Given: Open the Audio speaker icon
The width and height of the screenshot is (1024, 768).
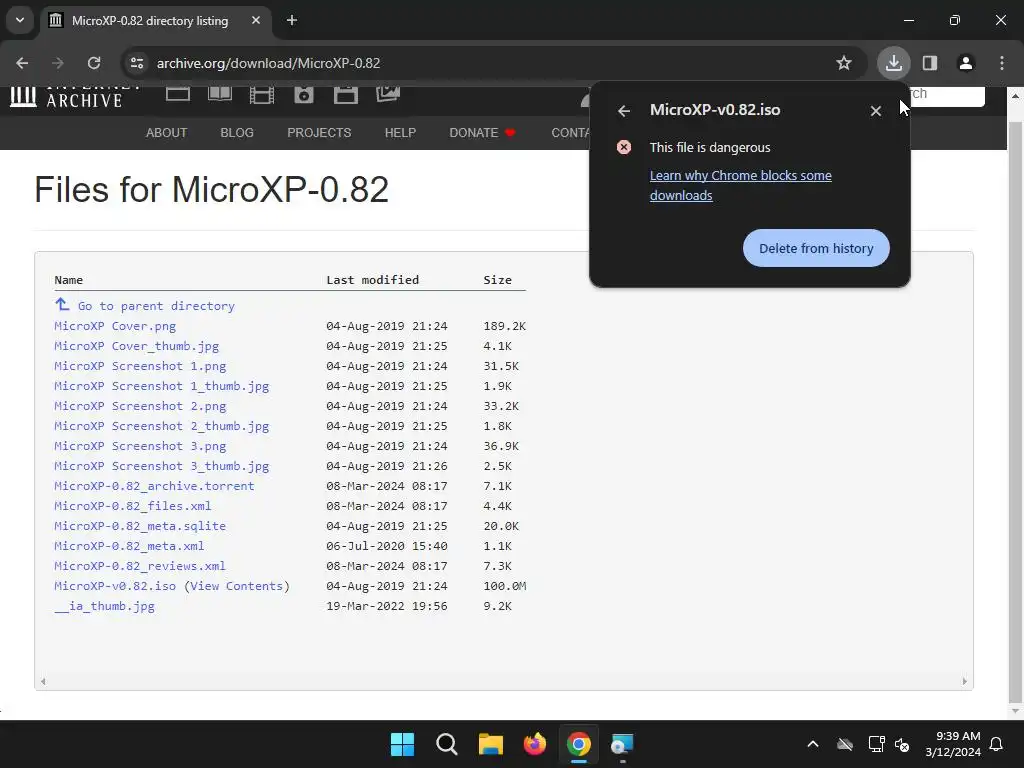Looking at the screenshot, I should click(304, 95).
